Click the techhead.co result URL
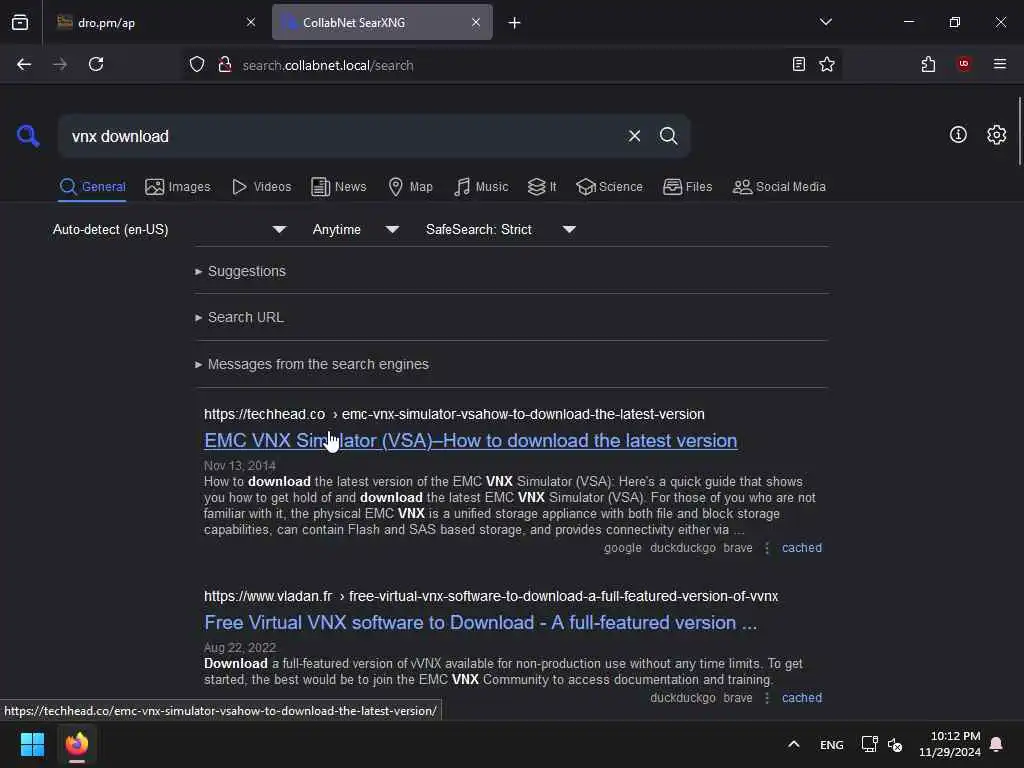This screenshot has width=1024, height=768. [454, 414]
